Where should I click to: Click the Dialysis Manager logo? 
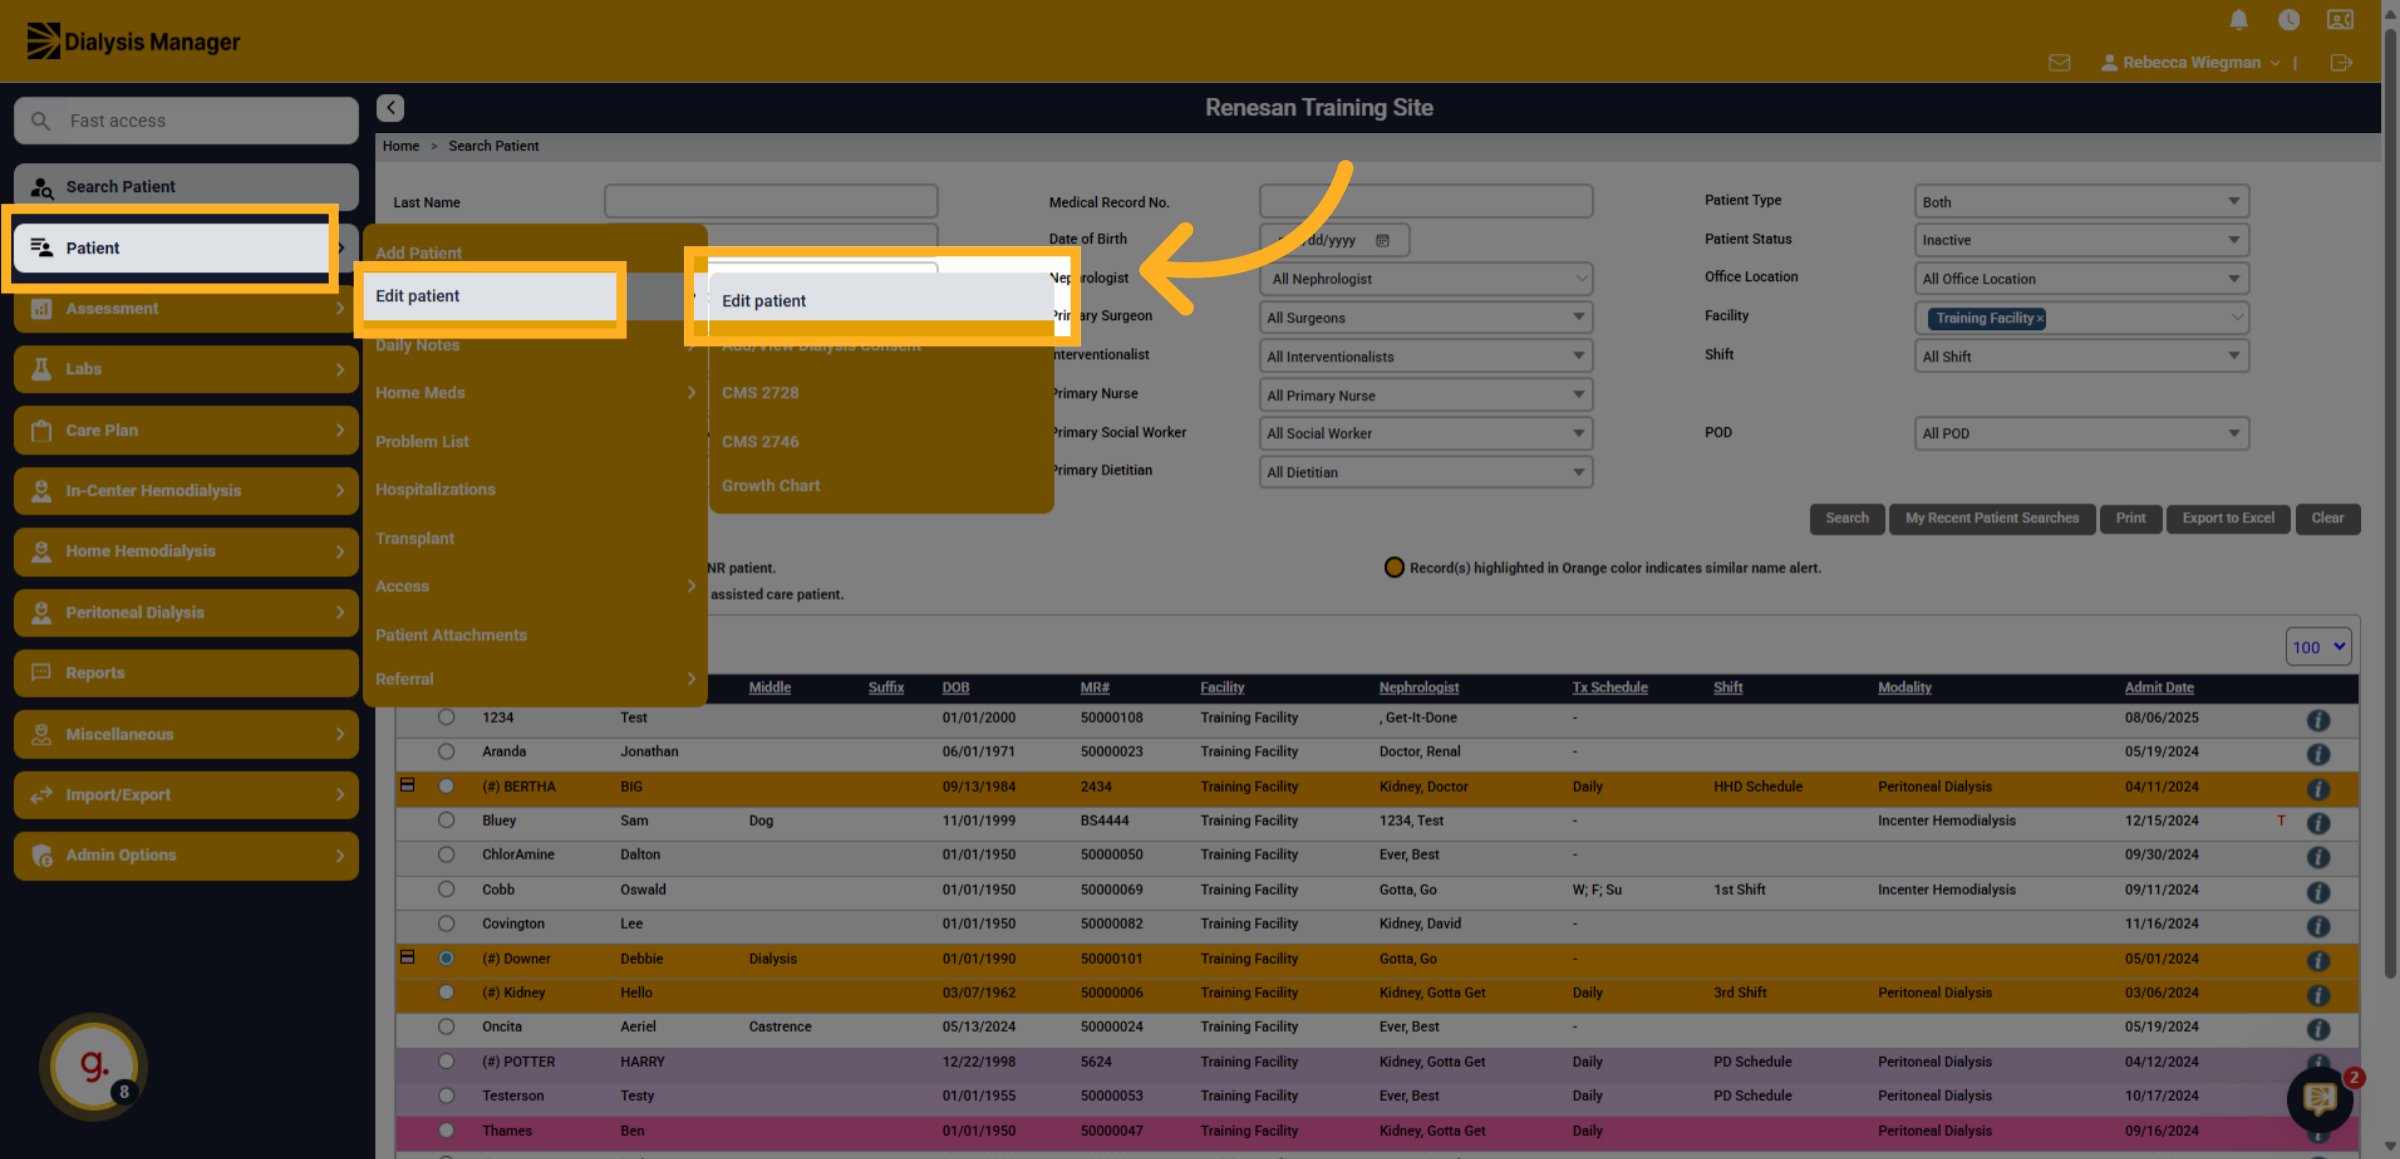click(133, 41)
